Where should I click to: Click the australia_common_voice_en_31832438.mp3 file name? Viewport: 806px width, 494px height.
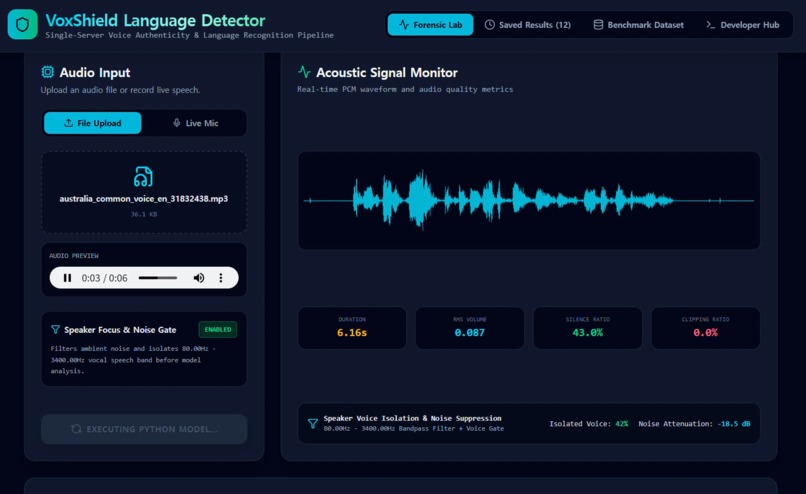click(143, 198)
